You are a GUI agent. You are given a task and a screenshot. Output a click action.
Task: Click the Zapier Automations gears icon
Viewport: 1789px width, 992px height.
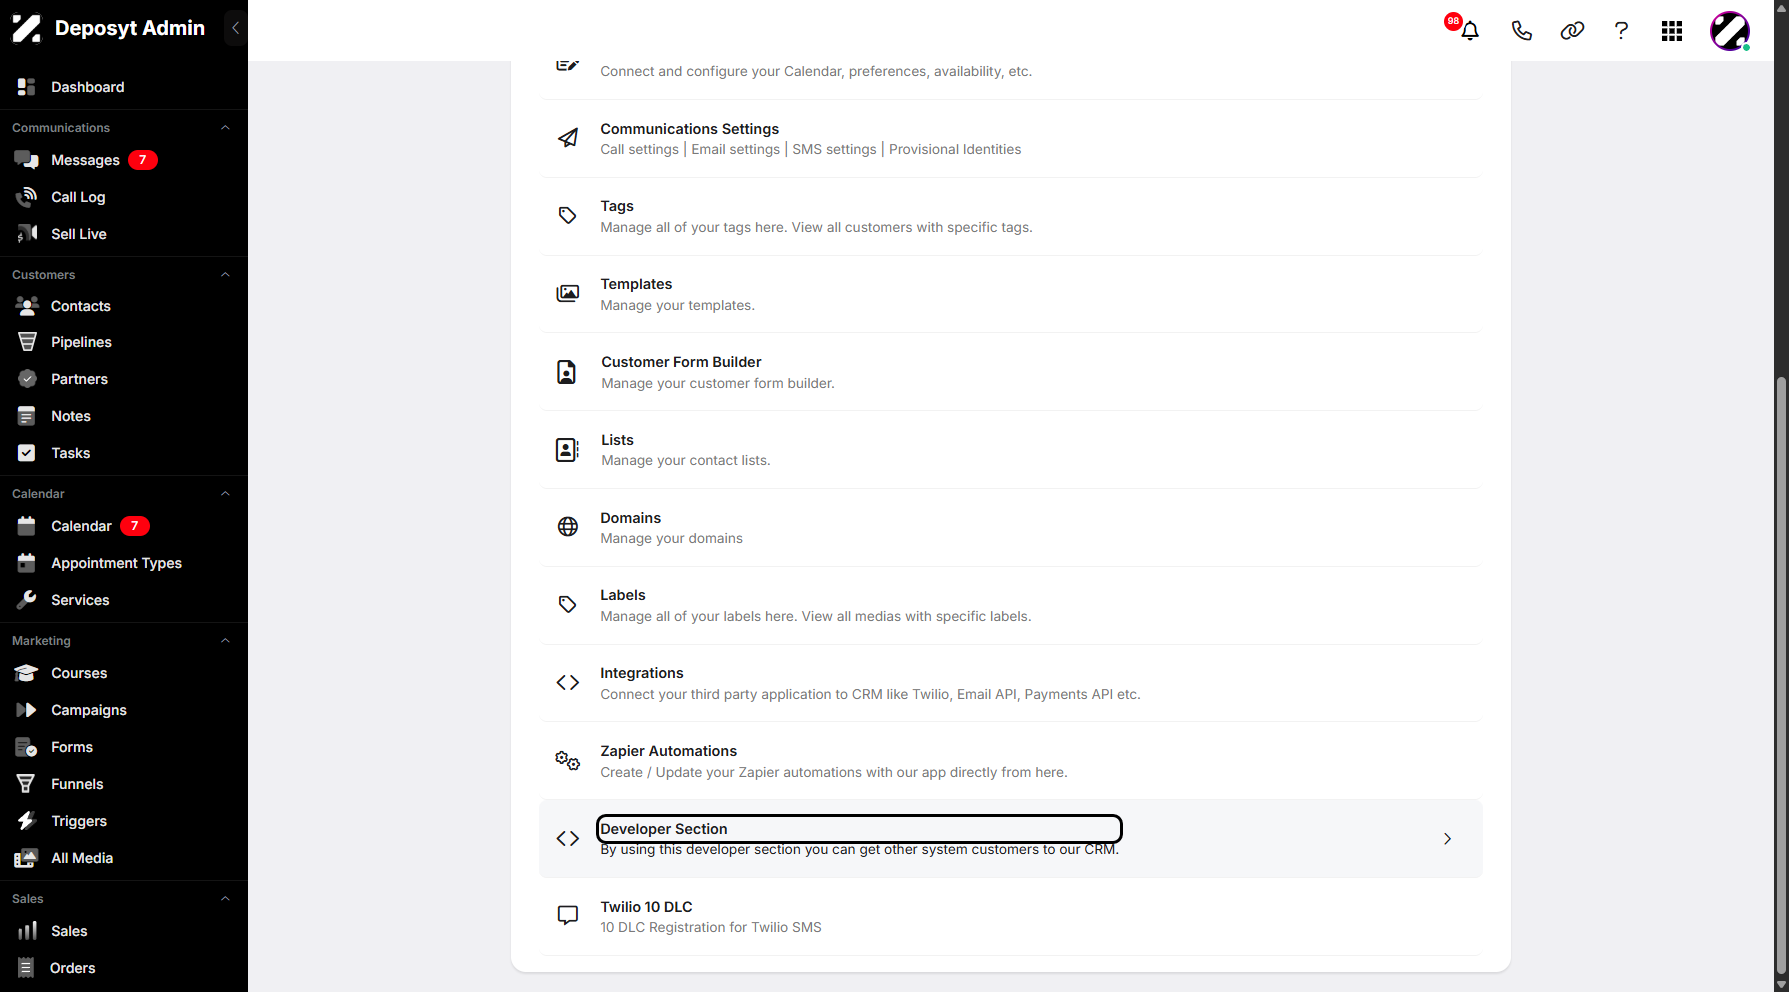click(568, 761)
